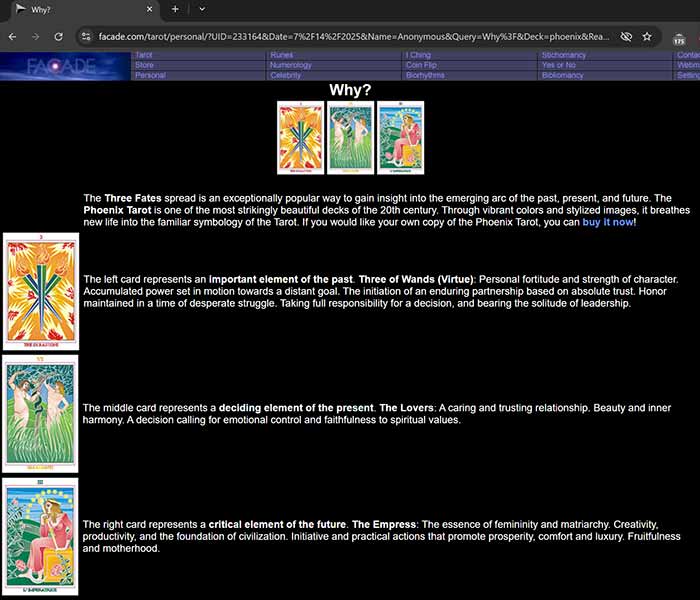Screen dimensions: 700x600
Task: Click the crossed-out eye icon in address bar
Action: [x=626, y=37]
